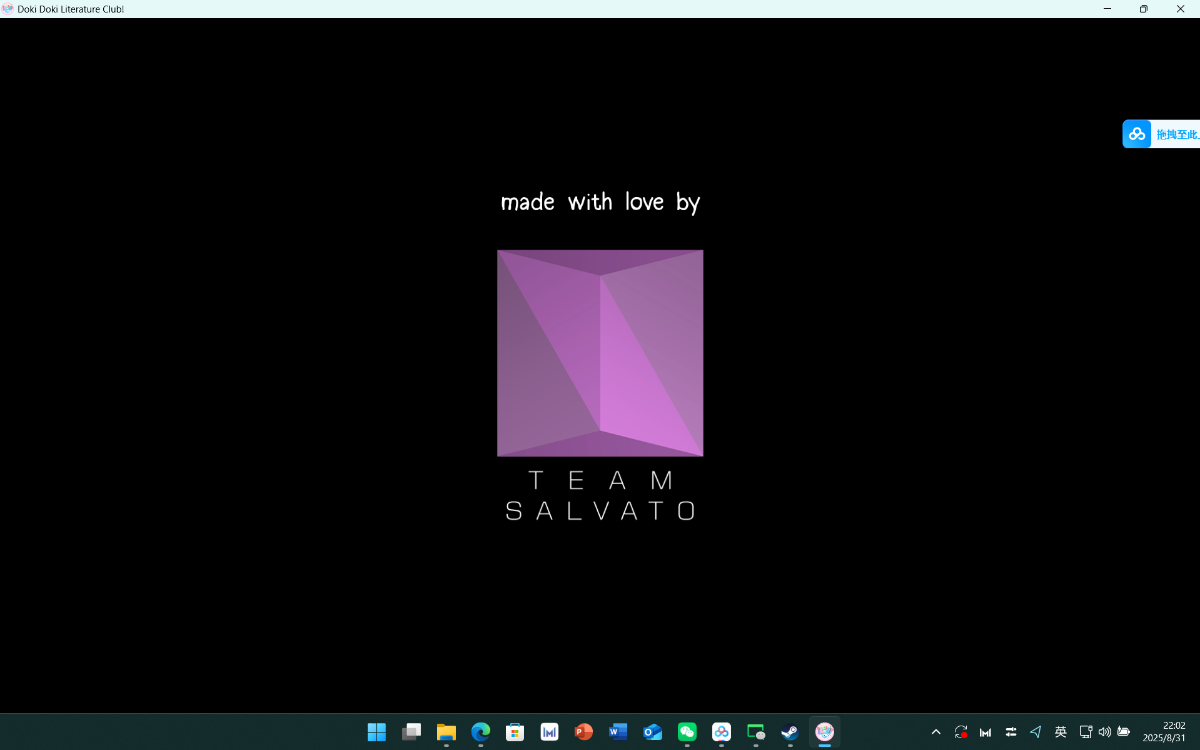Open the volume speaker control in tray
Screen dimensions: 1200x750
1105,732
